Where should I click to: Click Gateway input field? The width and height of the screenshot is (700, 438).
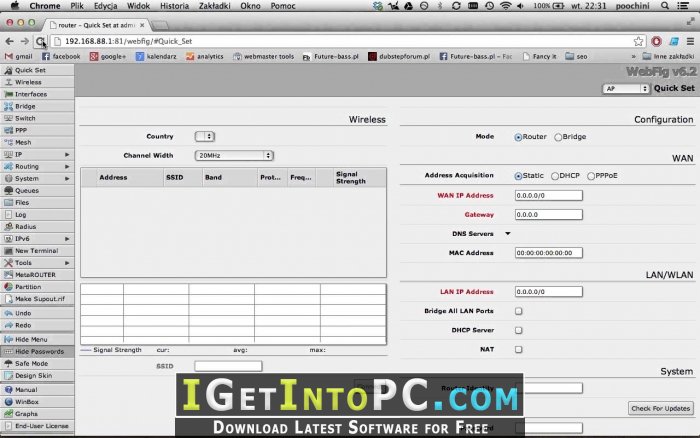coord(549,214)
